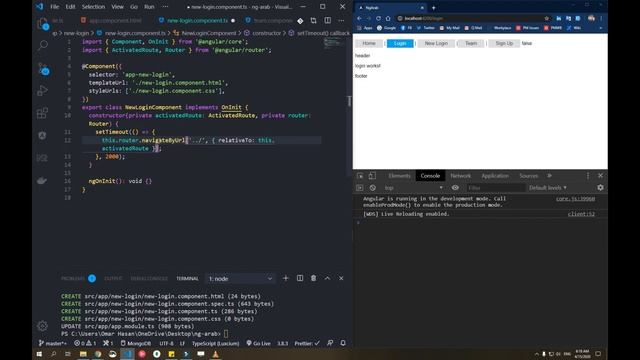Click the New Login button on web page
This screenshot has height=360, width=640.
point(436,43)
